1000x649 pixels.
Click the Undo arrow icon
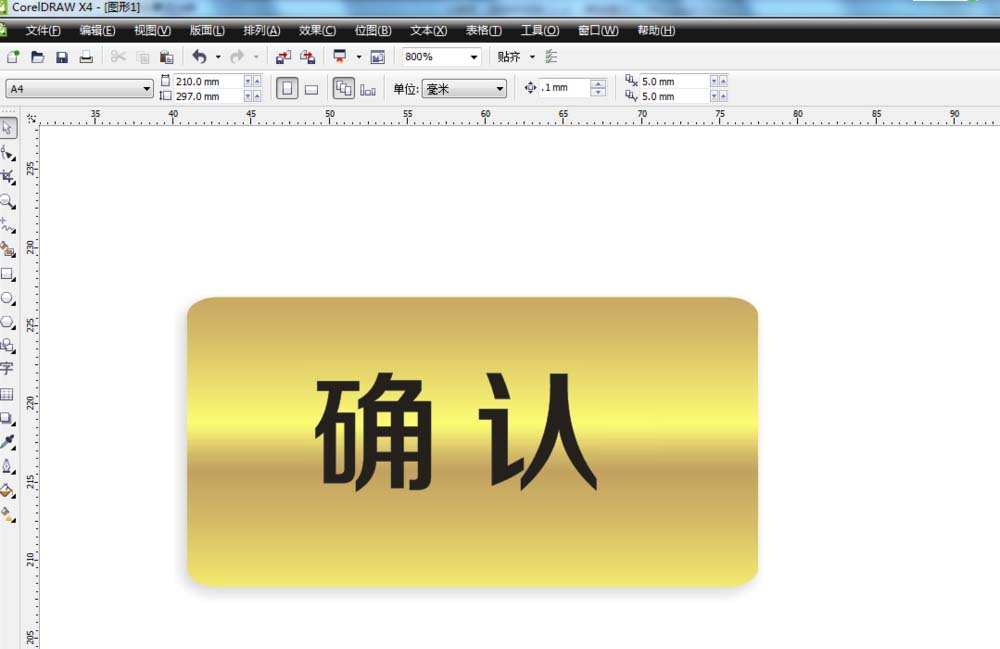pyautogui.click(x=199, y=57)
